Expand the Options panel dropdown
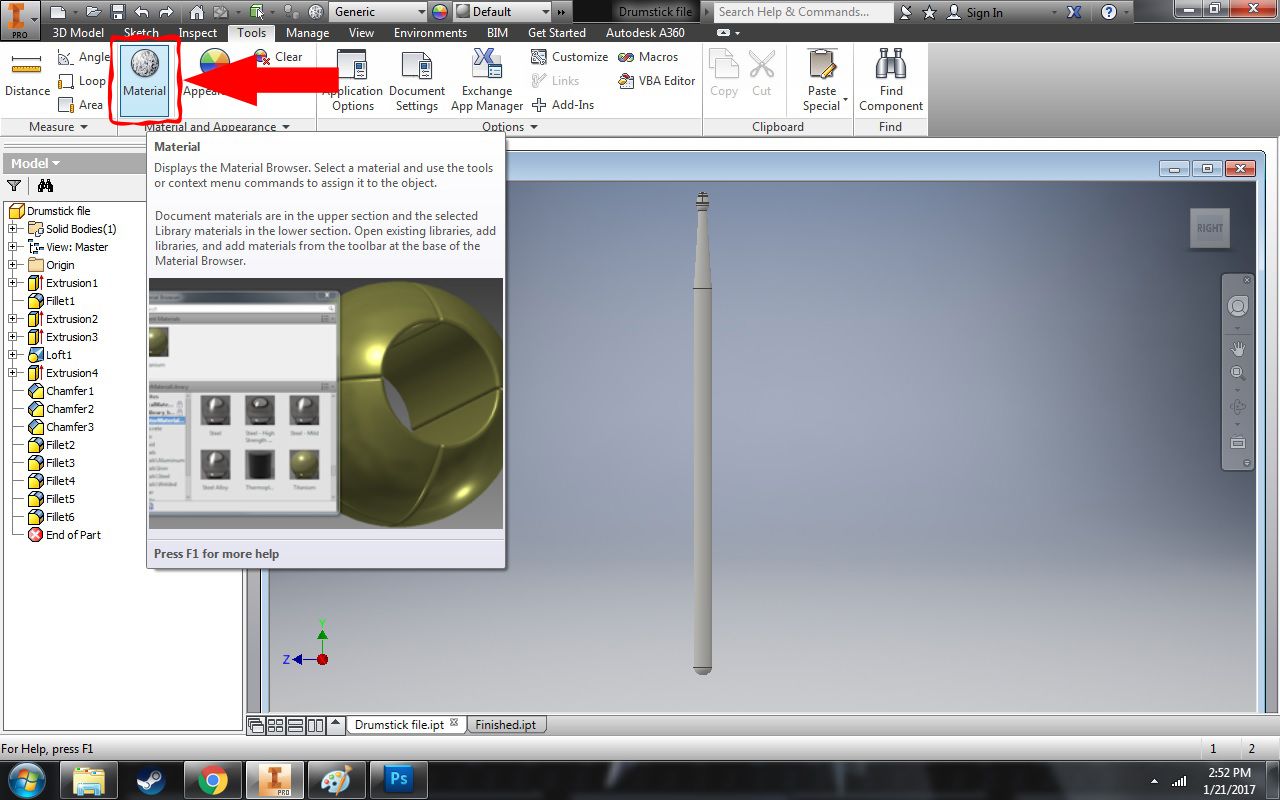The height and width of the screenshot is (800, 1280). [533, 126]
